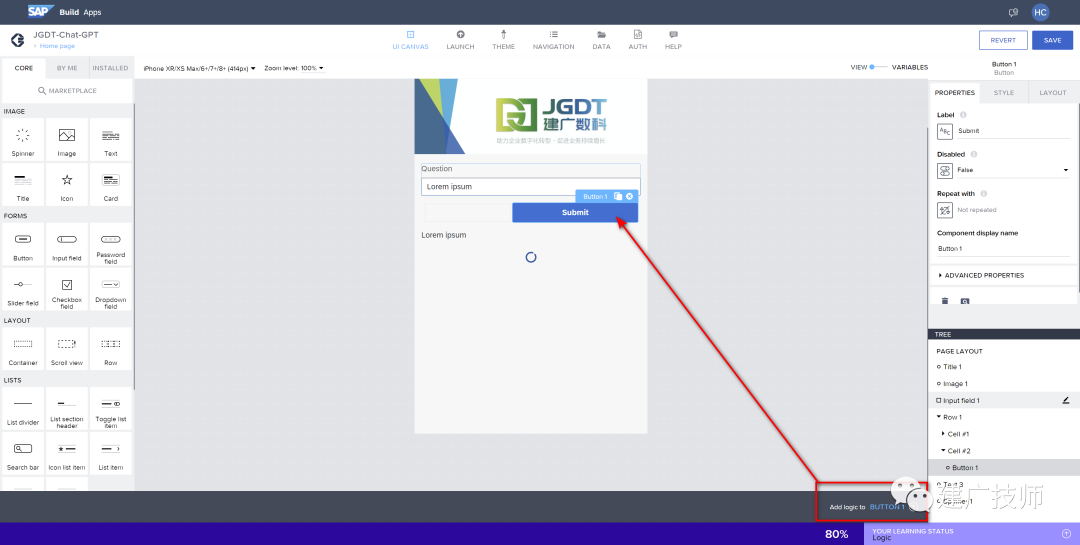This screenshot has height=545, width=1080.
Task: Open the Help menu
Action: coord(674,40)
